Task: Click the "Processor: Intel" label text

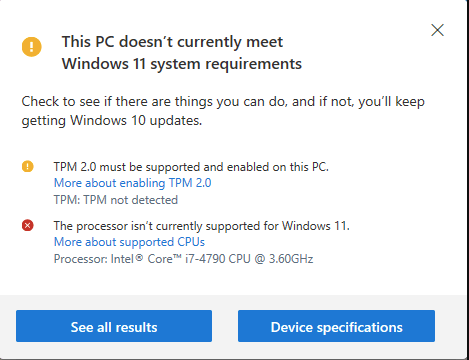Action: pyautogui.click(x=94, y=259)
